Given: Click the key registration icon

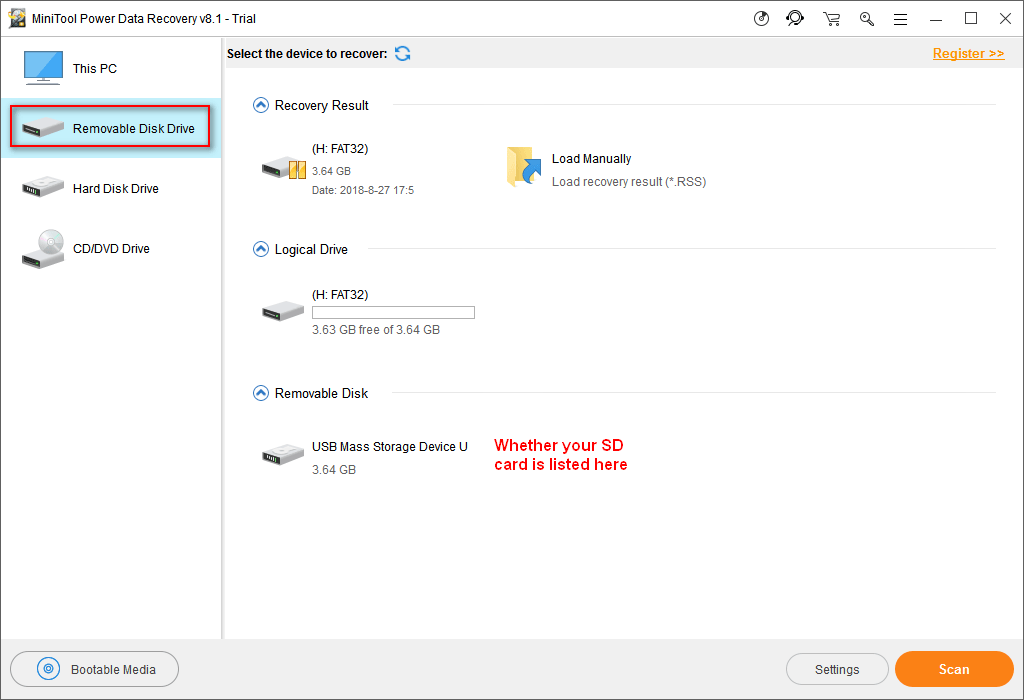Looking at the screenshot, I should (x=867, y=18).
